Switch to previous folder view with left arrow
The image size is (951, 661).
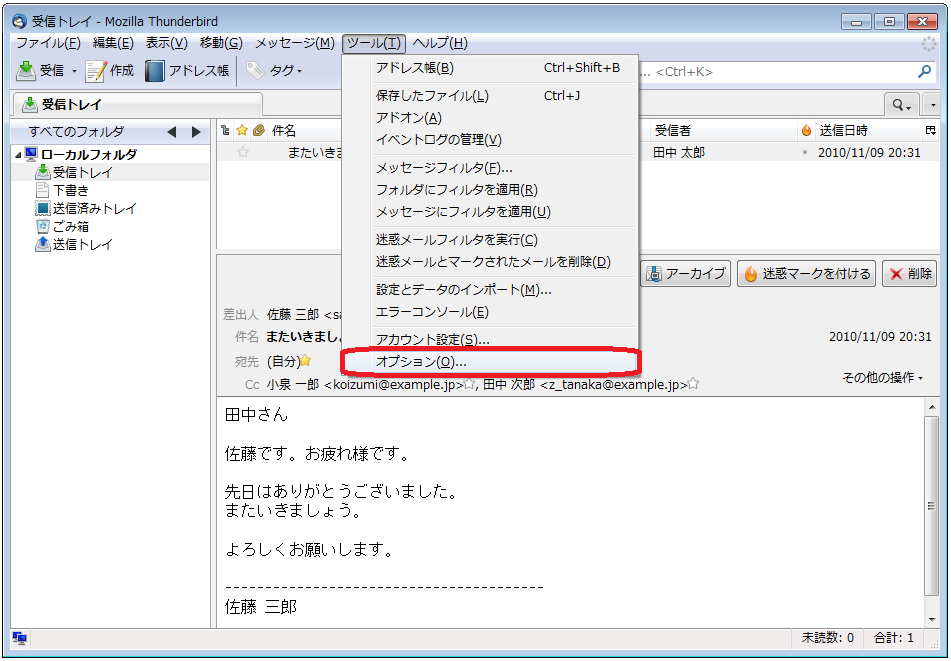pyautogui.click(x=172, y=132)
